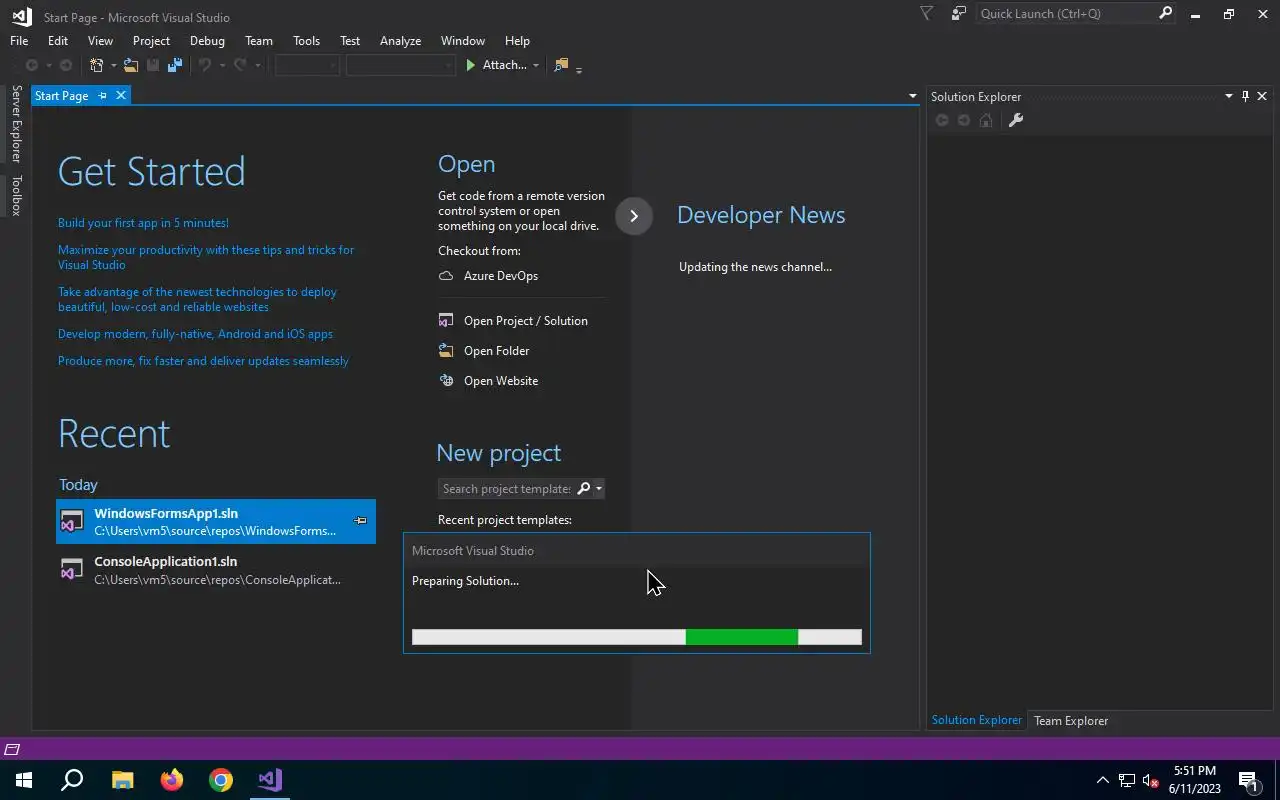The image size is (1280, 800).
Task: Click 'Build your first app in 5 minutes!' link
Action: click(143, 223)
